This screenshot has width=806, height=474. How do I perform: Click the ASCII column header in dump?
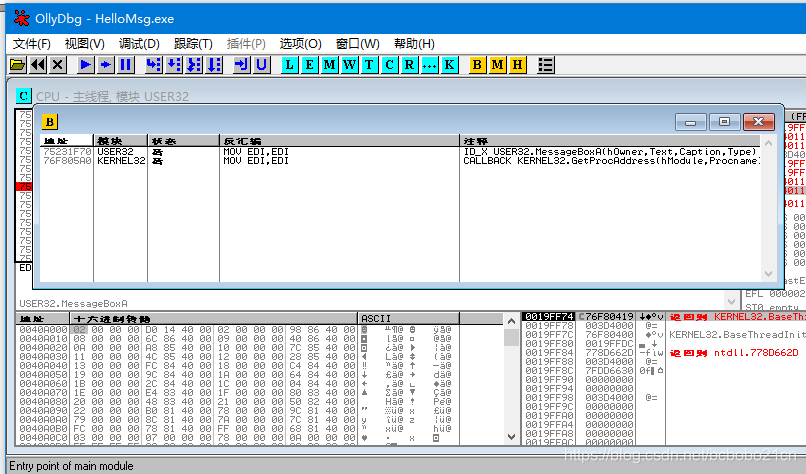pyautogui.click(x=409, y=319)
